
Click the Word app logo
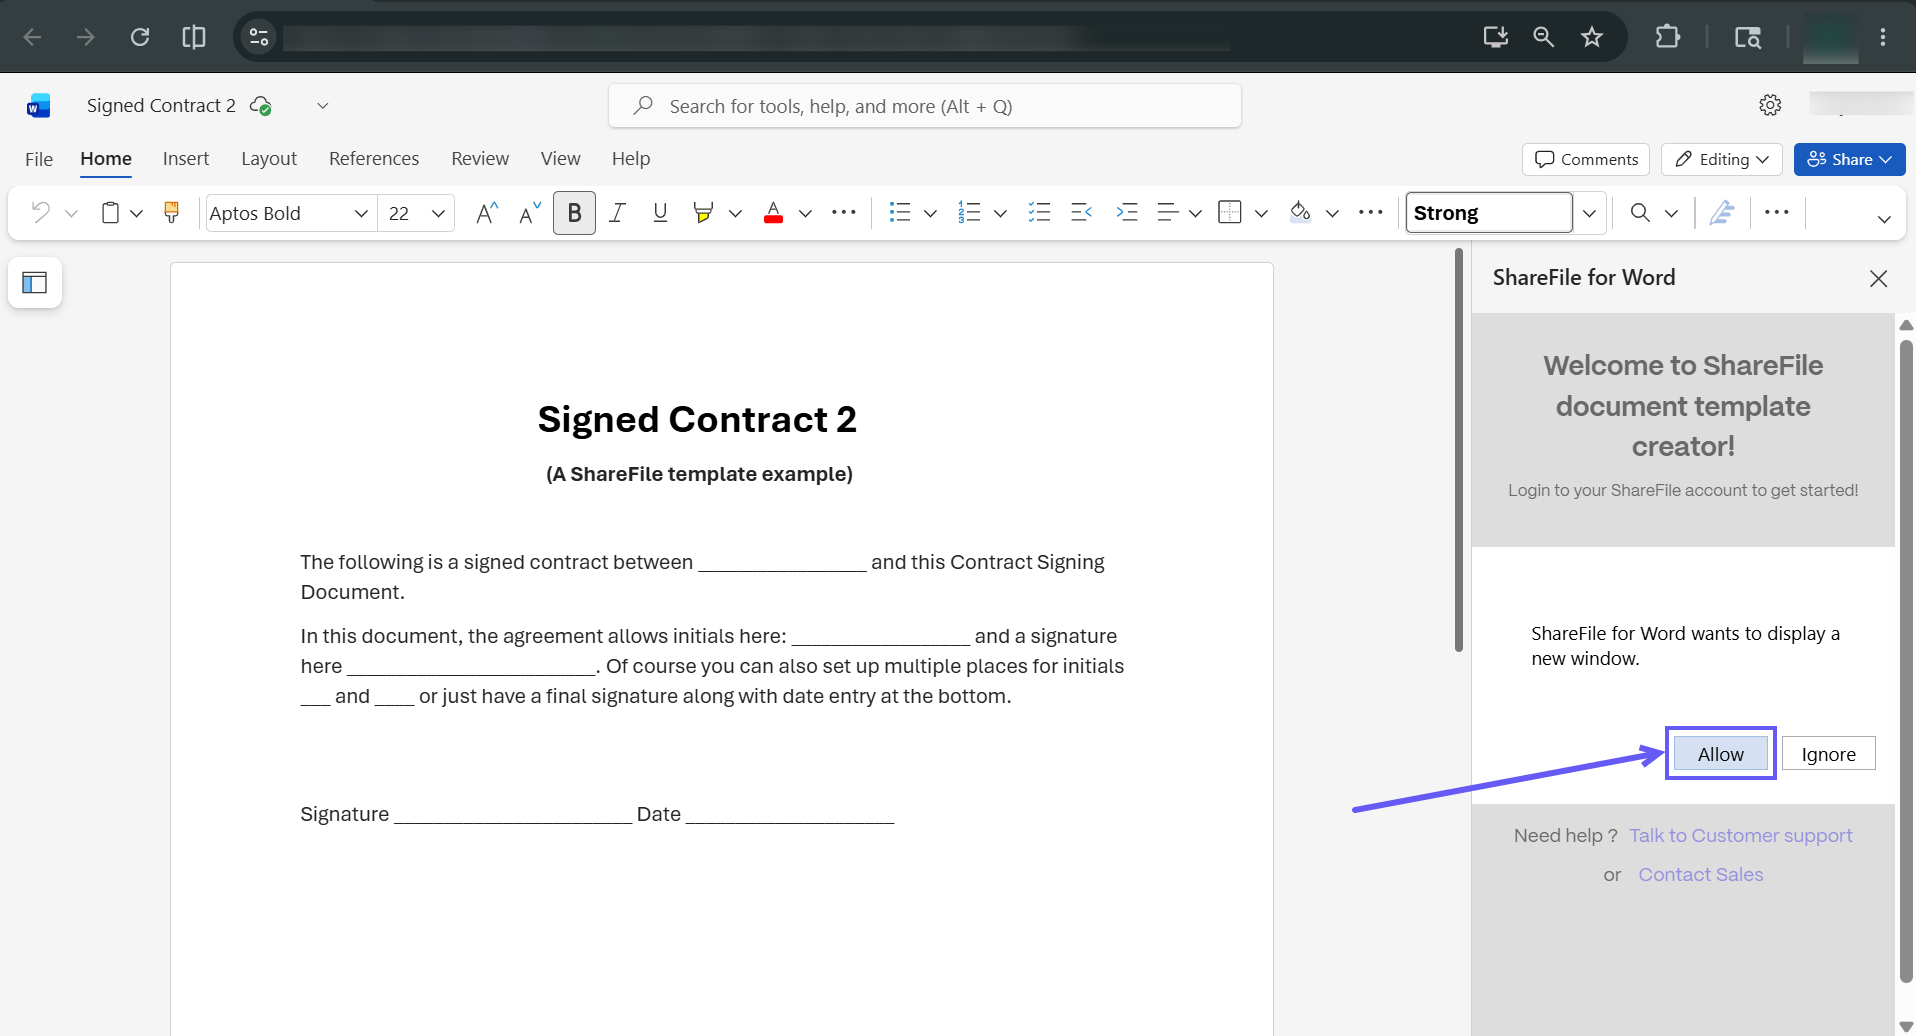point(39,106)
